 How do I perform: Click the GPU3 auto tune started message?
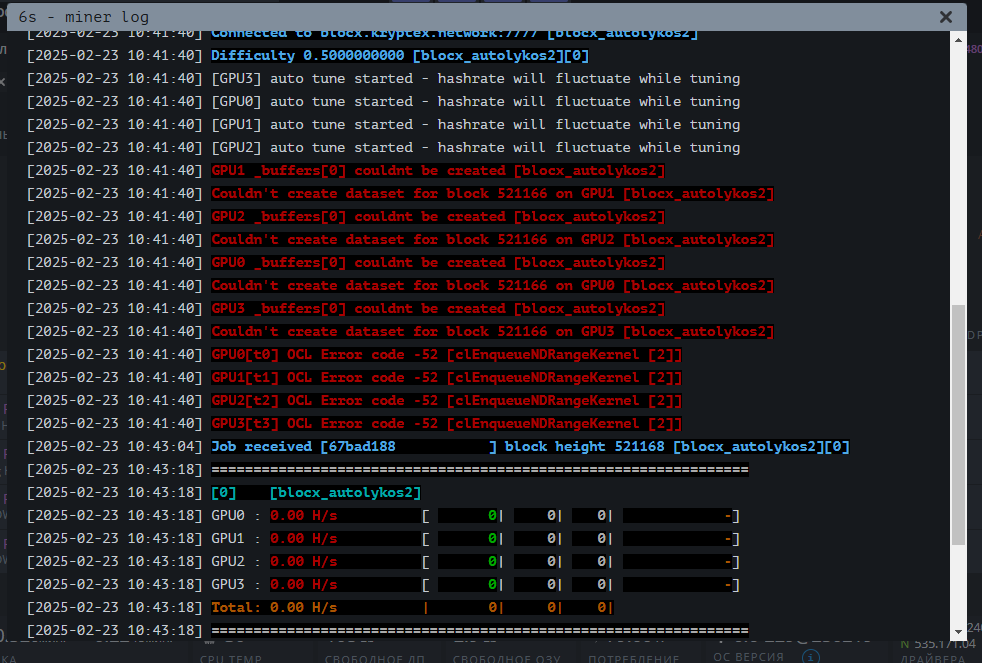point(475,79)
